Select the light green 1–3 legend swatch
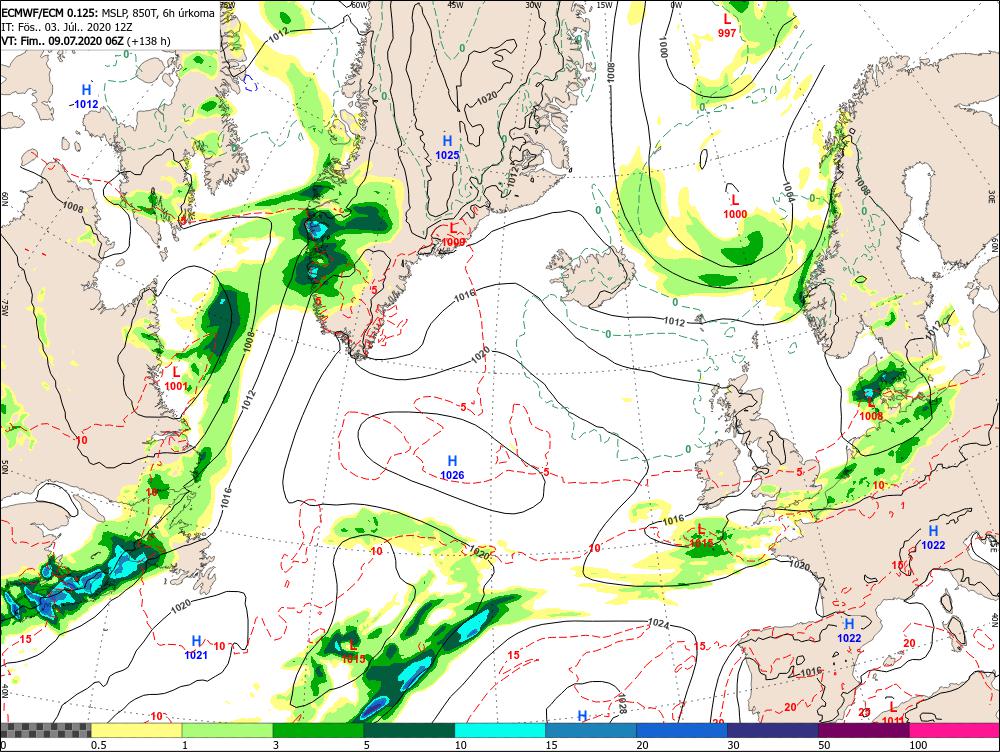Screen dimensions: 1000x752 coord(227,730)
